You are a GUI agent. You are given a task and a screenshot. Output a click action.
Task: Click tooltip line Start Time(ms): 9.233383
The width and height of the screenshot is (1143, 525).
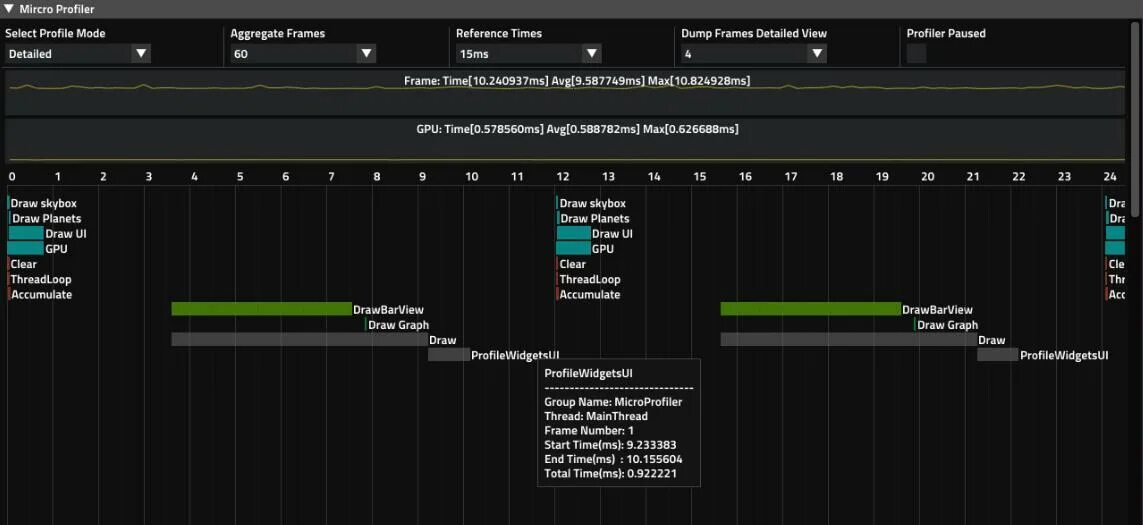point(612,445)
